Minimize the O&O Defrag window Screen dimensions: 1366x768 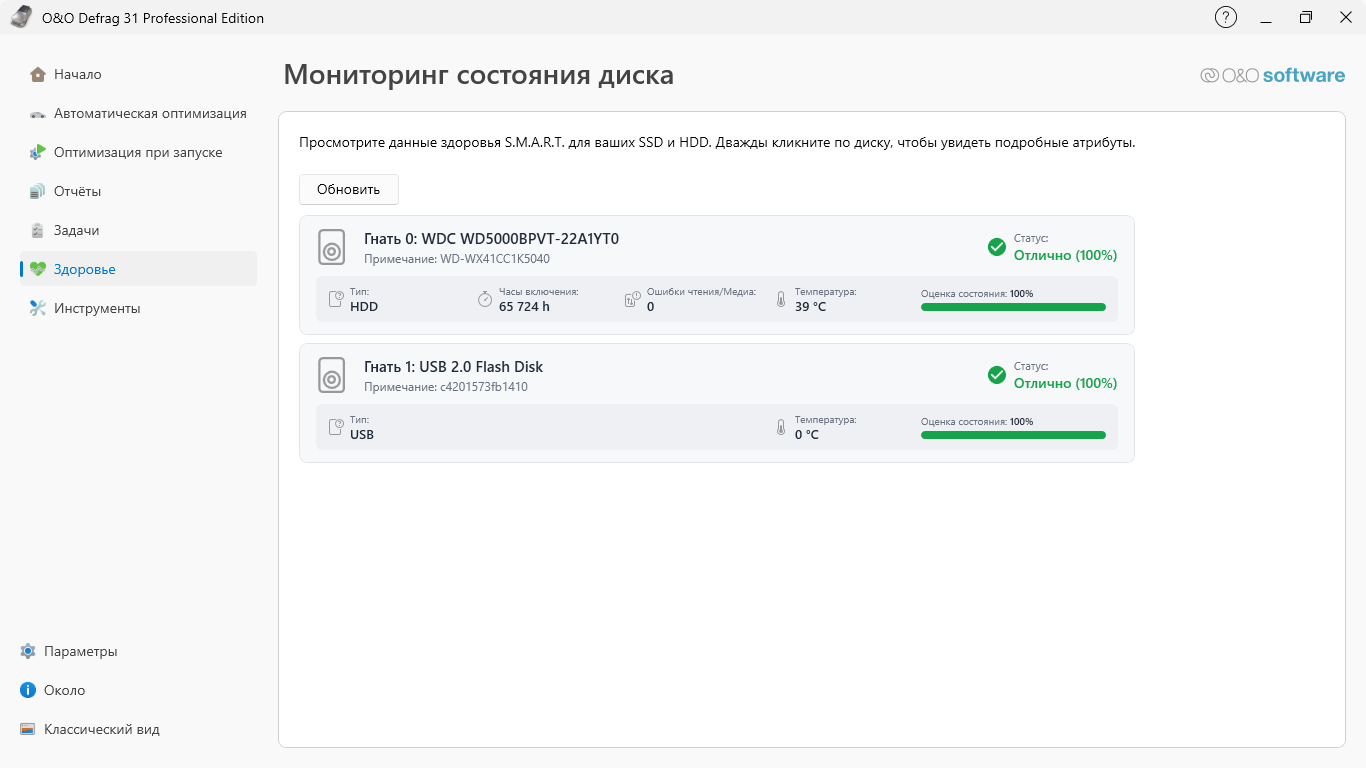click(x=1267, y=17)
